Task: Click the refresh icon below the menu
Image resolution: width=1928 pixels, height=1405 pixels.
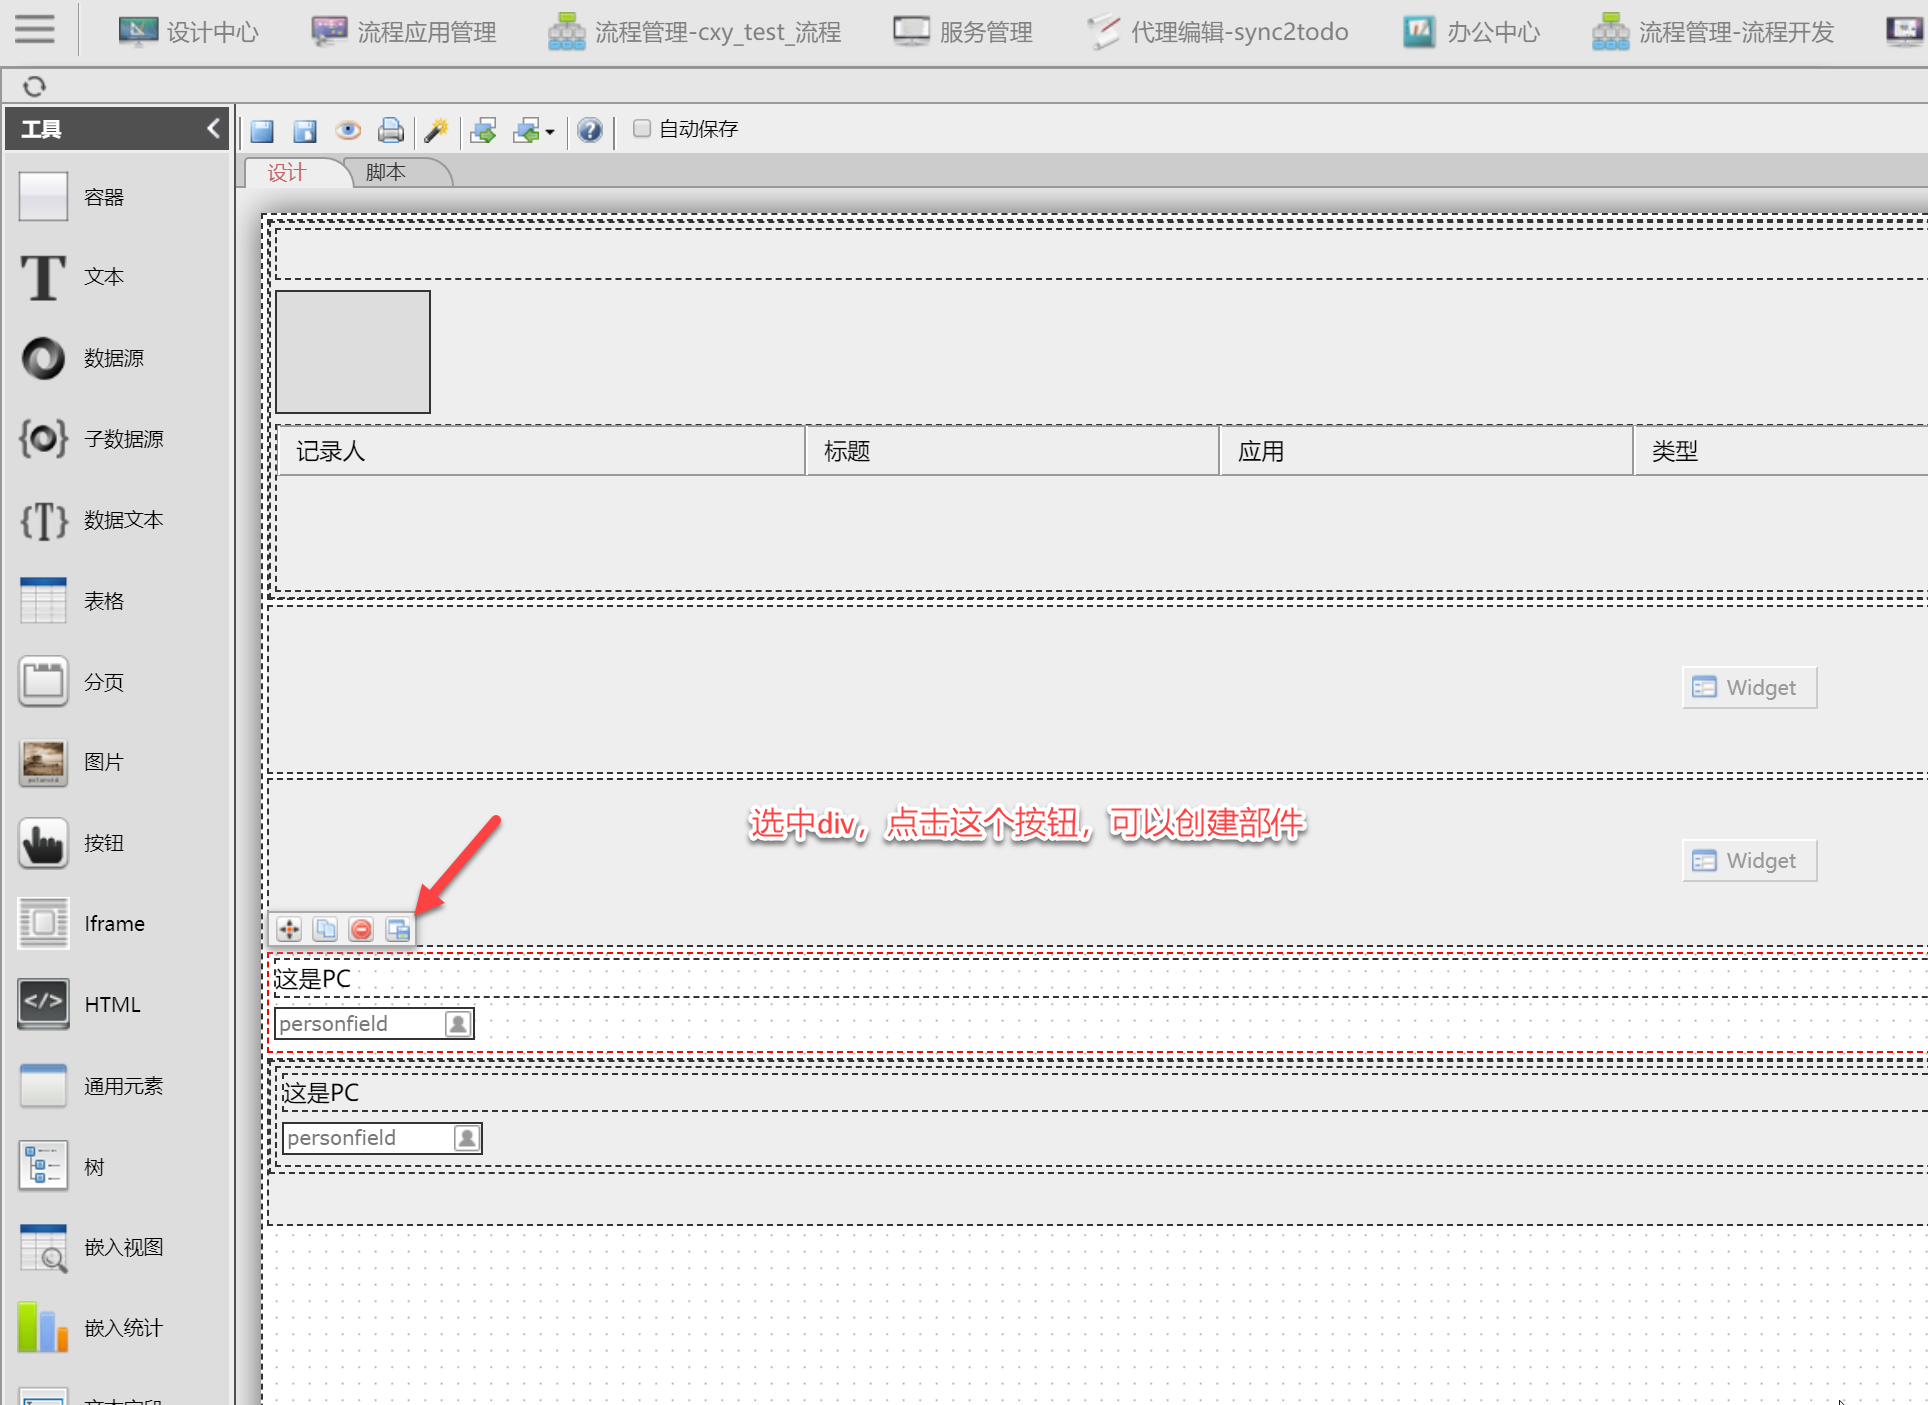Action: coord(34,86)
